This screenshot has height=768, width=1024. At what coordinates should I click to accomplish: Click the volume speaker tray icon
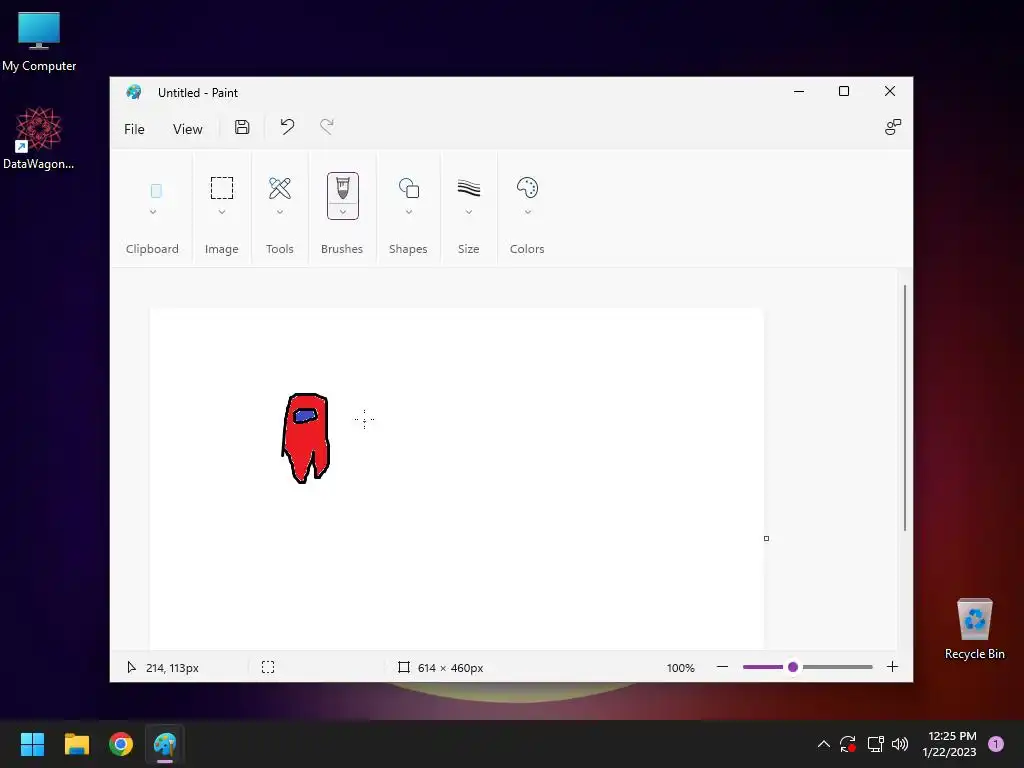coord(900,744)
